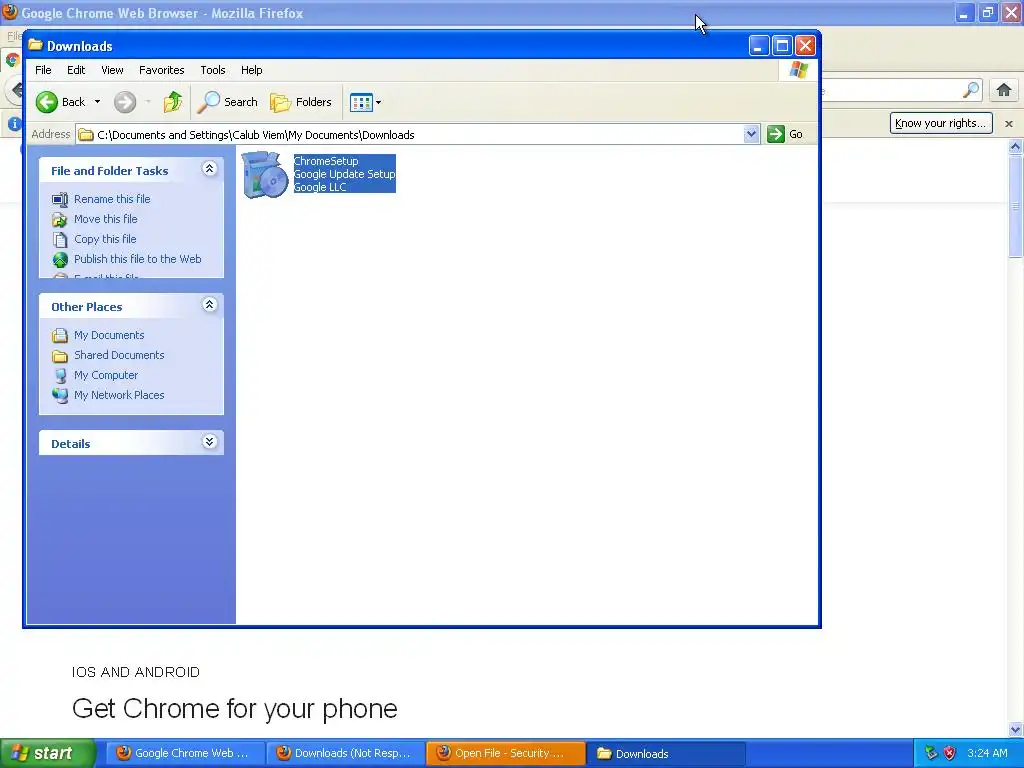This screenshot has height=768, width=1024.
Task: Click Rename this file
Action: (112, 199)
